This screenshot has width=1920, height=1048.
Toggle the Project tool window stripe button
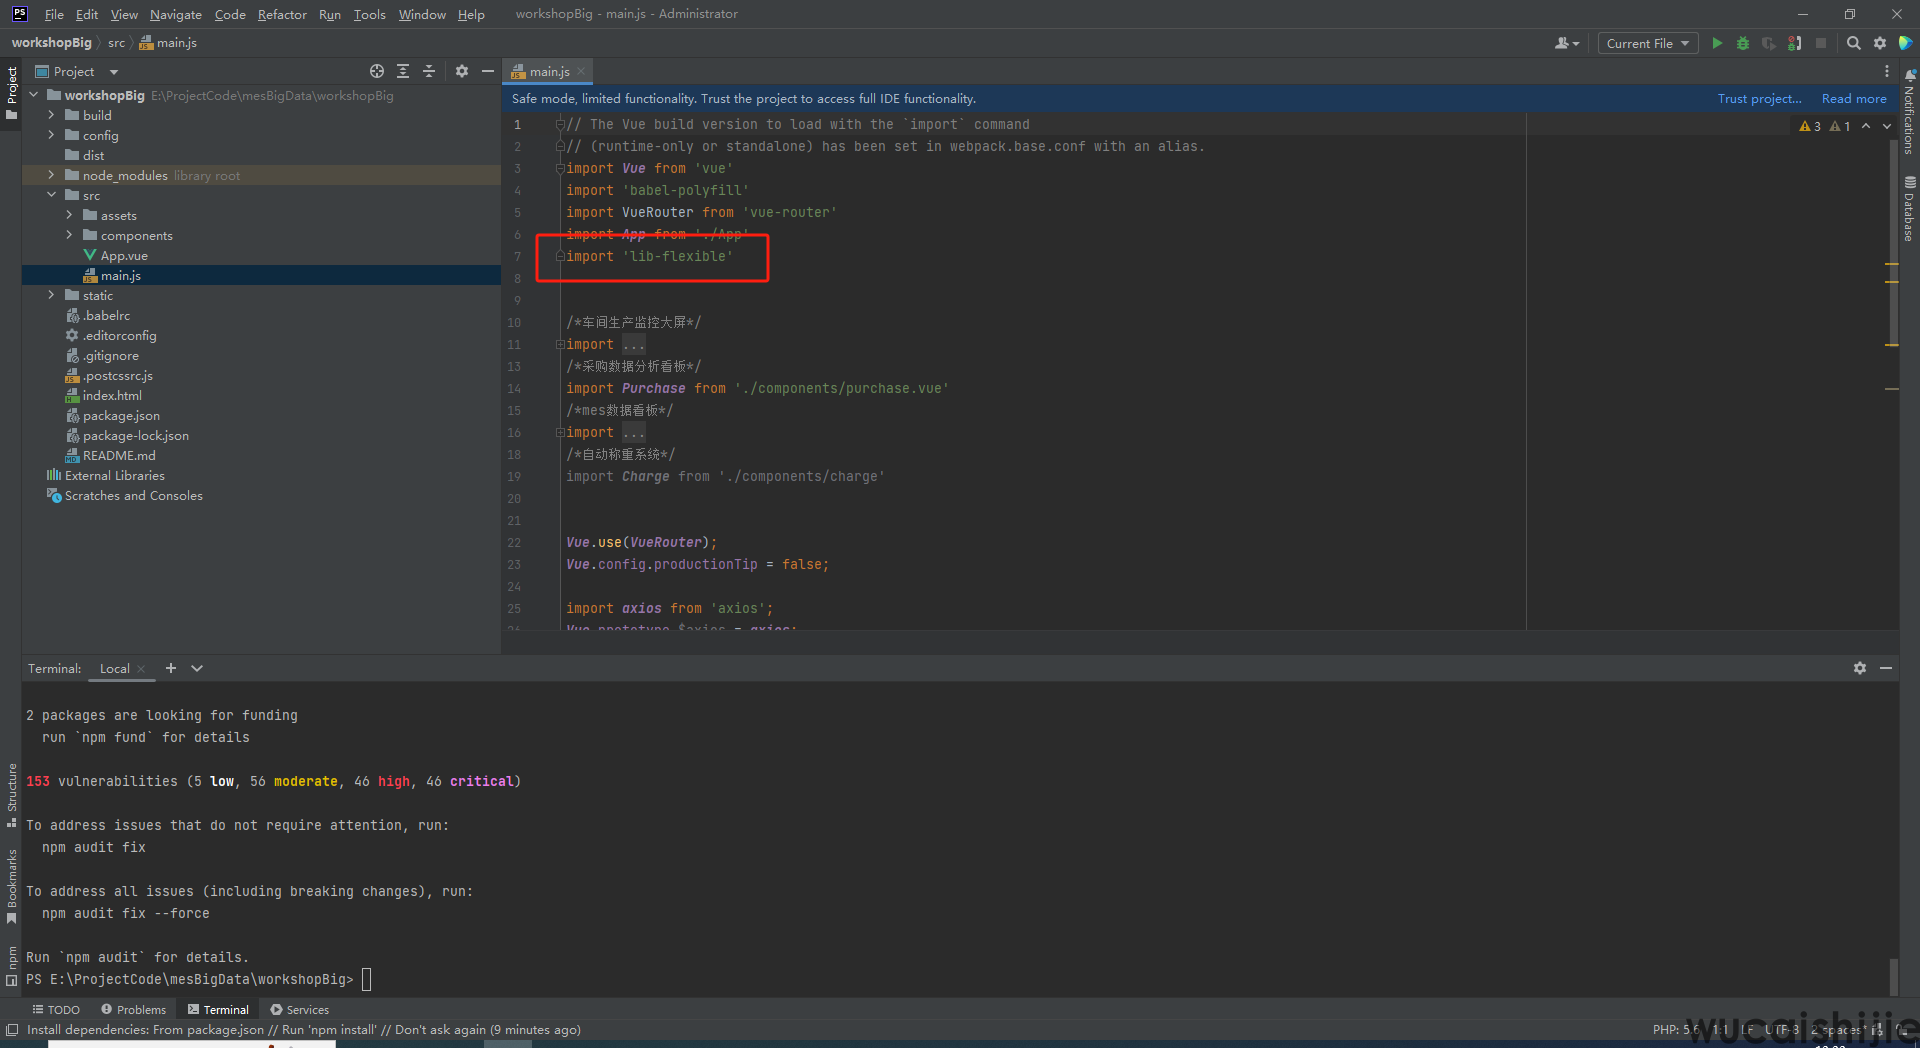(x=11, y=92)
